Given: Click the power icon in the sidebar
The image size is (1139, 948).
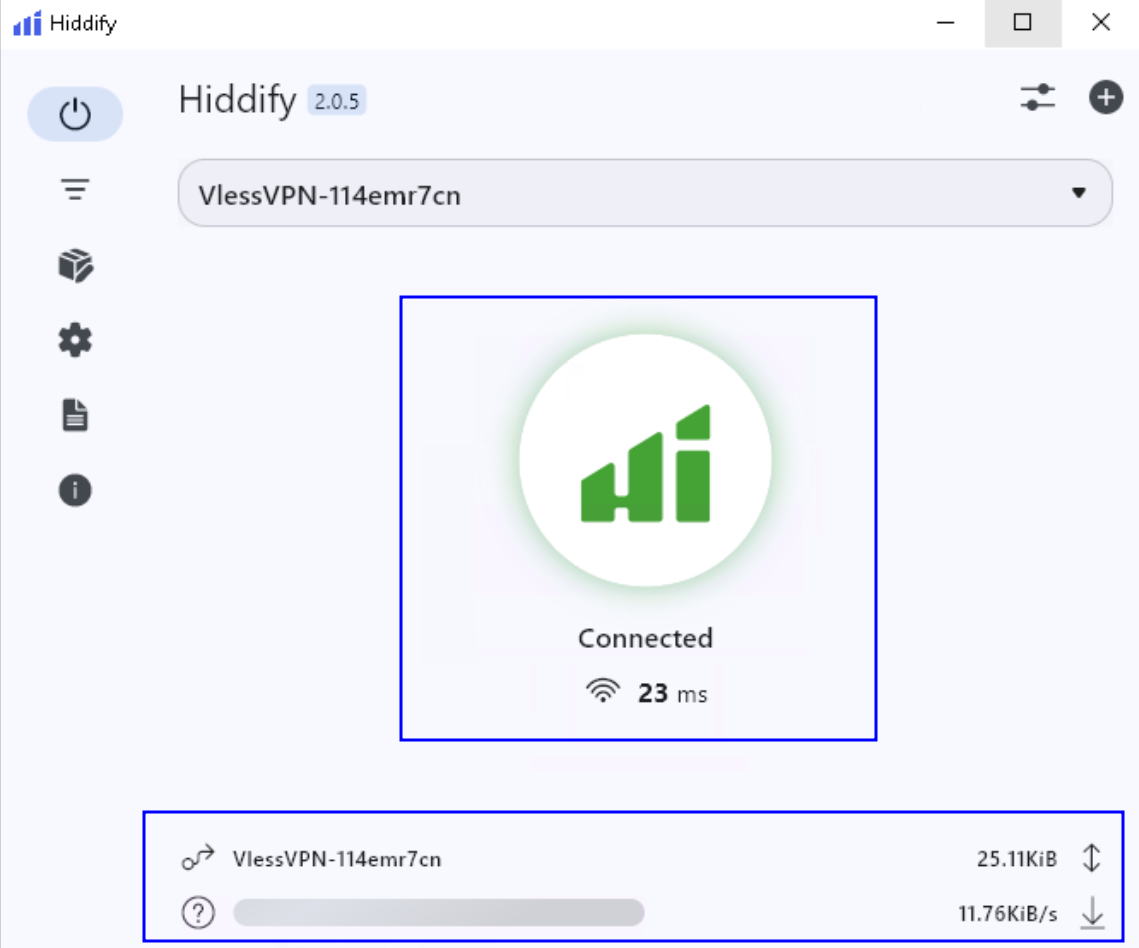Looking at the screenshot, I should click(x=75, y=114).
